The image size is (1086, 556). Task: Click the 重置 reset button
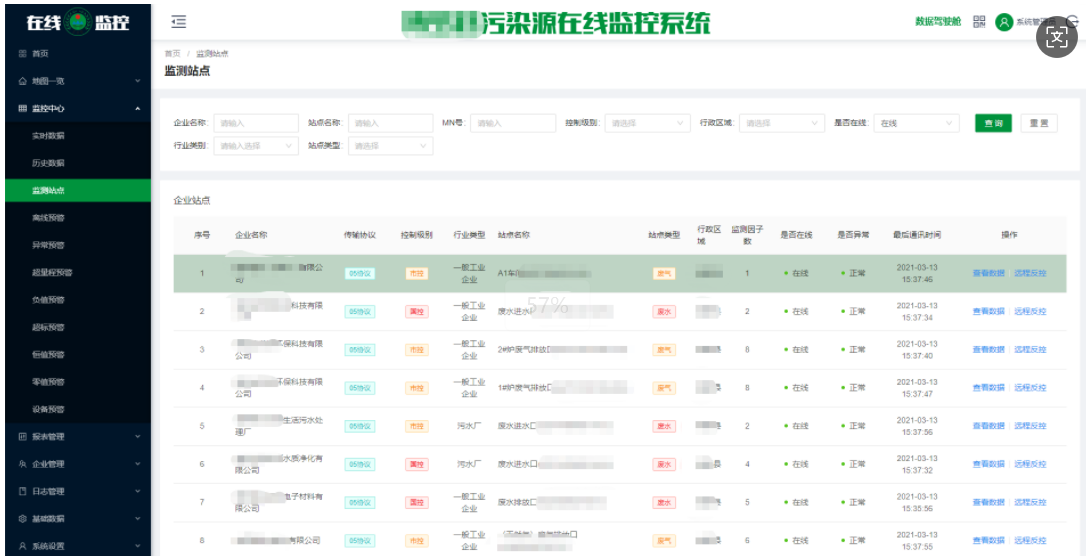tap(1039, 123)
